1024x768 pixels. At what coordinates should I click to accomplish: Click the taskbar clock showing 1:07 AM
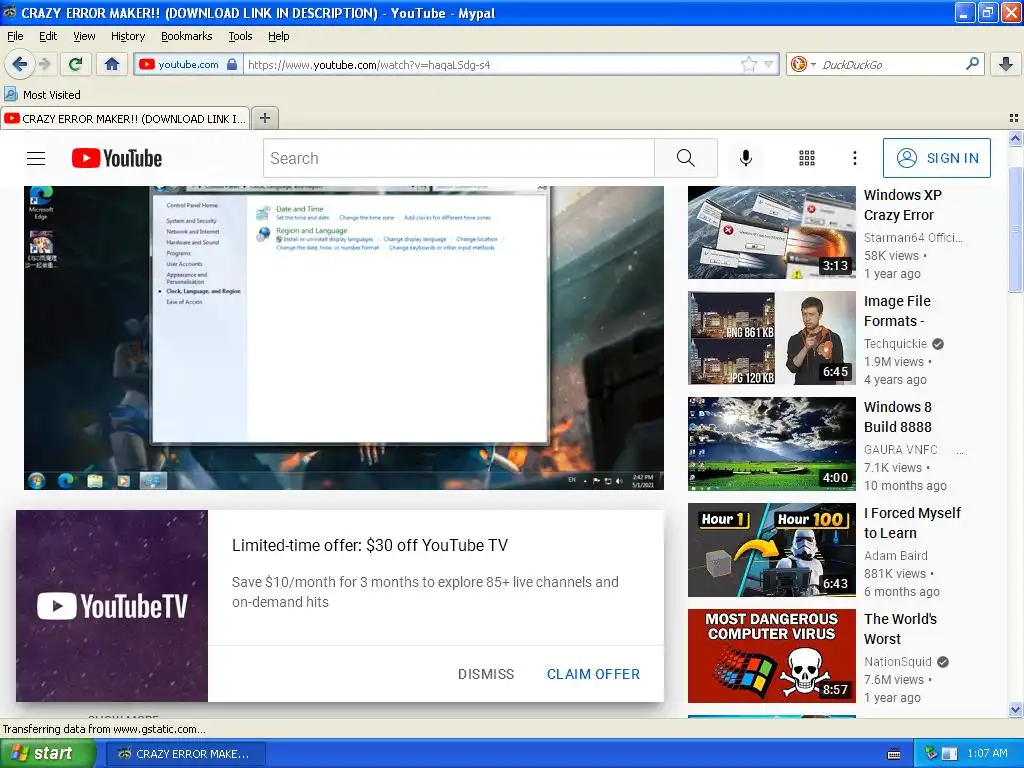click(x=987, y=754)
